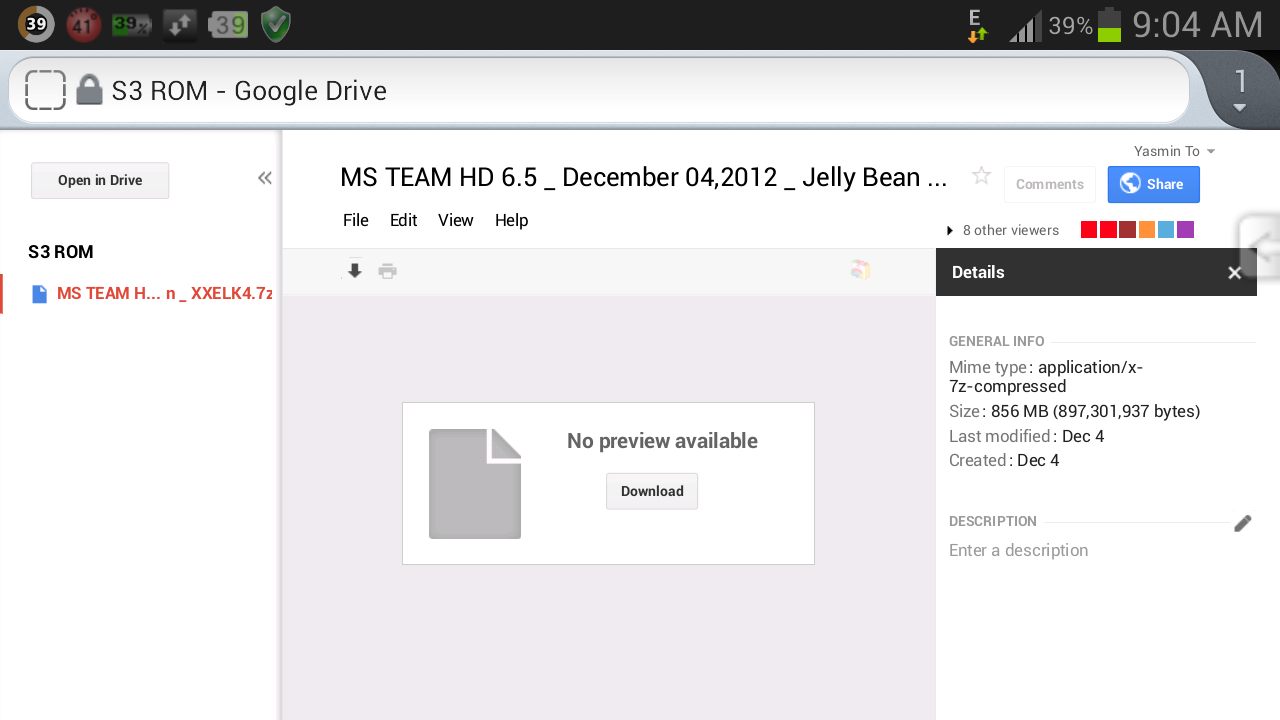
Task: Click the pencil icon to edit description
Action: click(1242, 523)
